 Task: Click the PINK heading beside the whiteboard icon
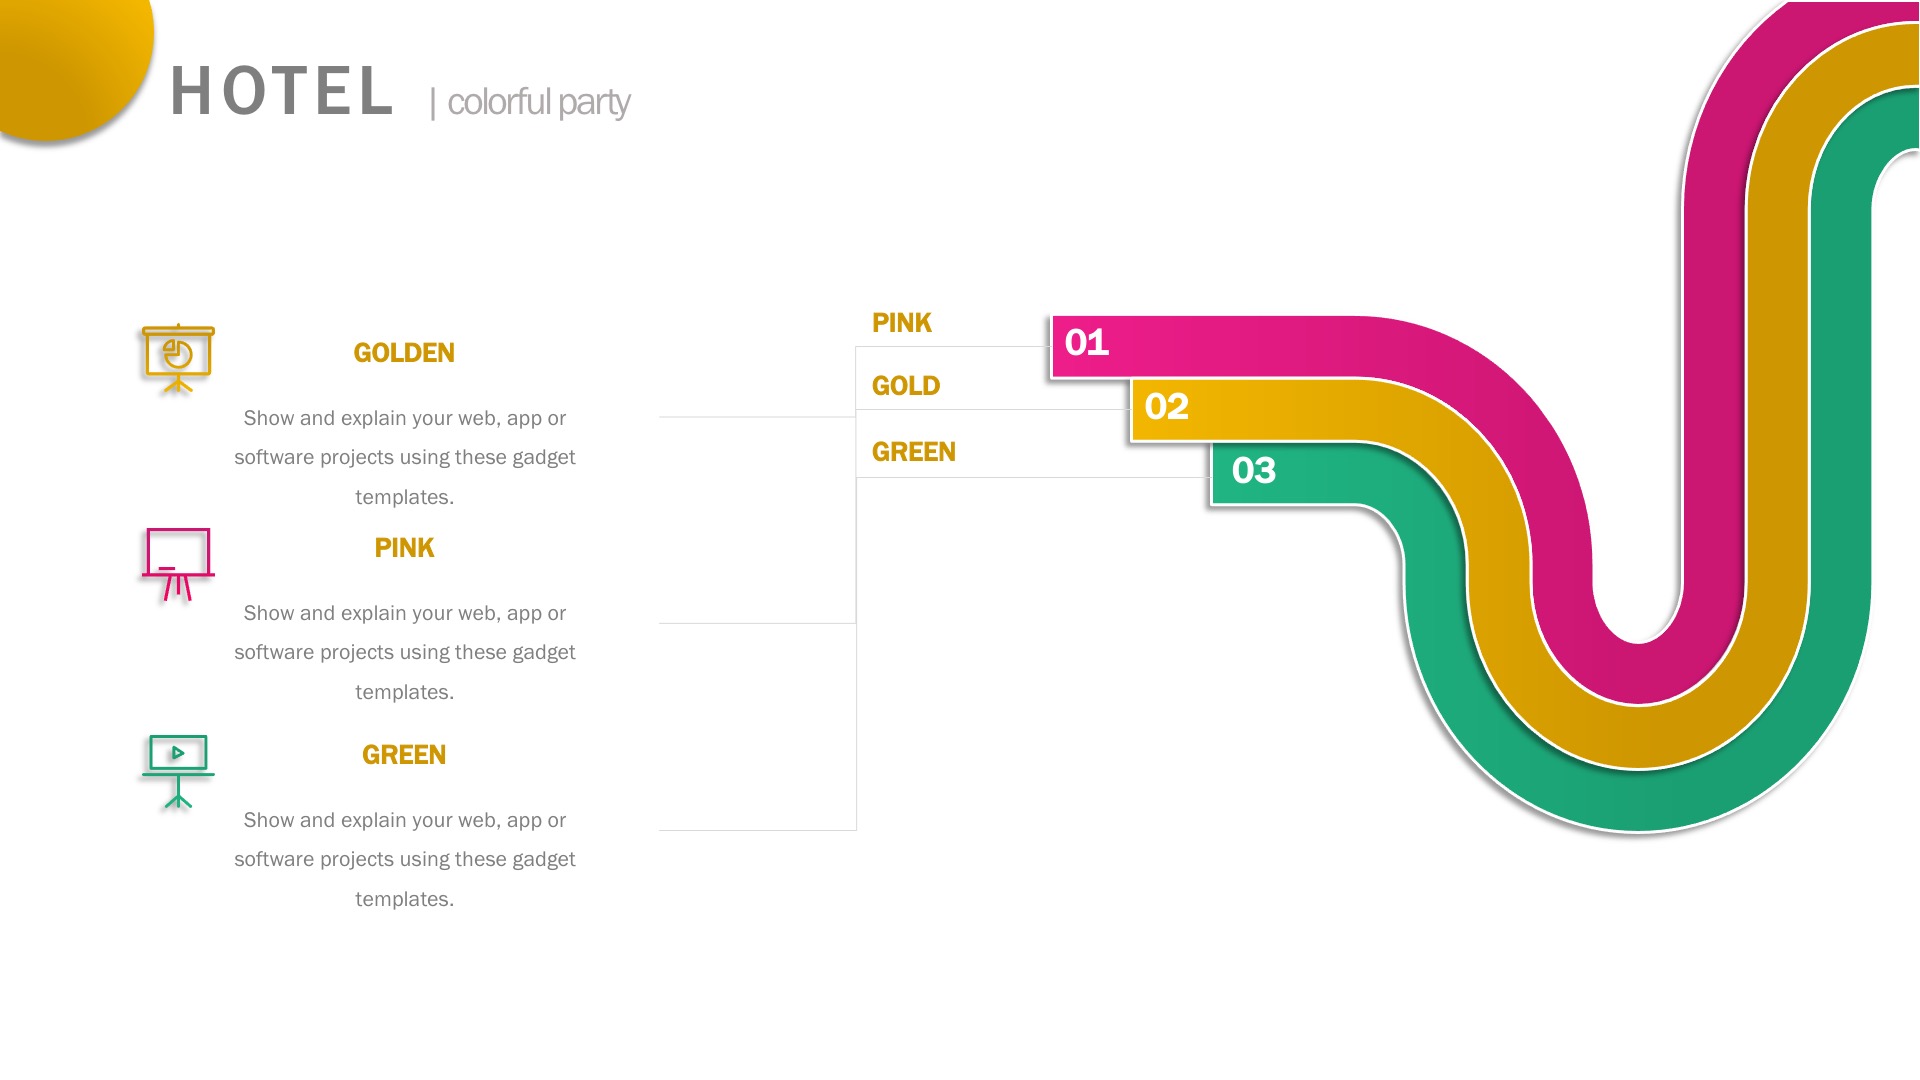tap(404, 548)
